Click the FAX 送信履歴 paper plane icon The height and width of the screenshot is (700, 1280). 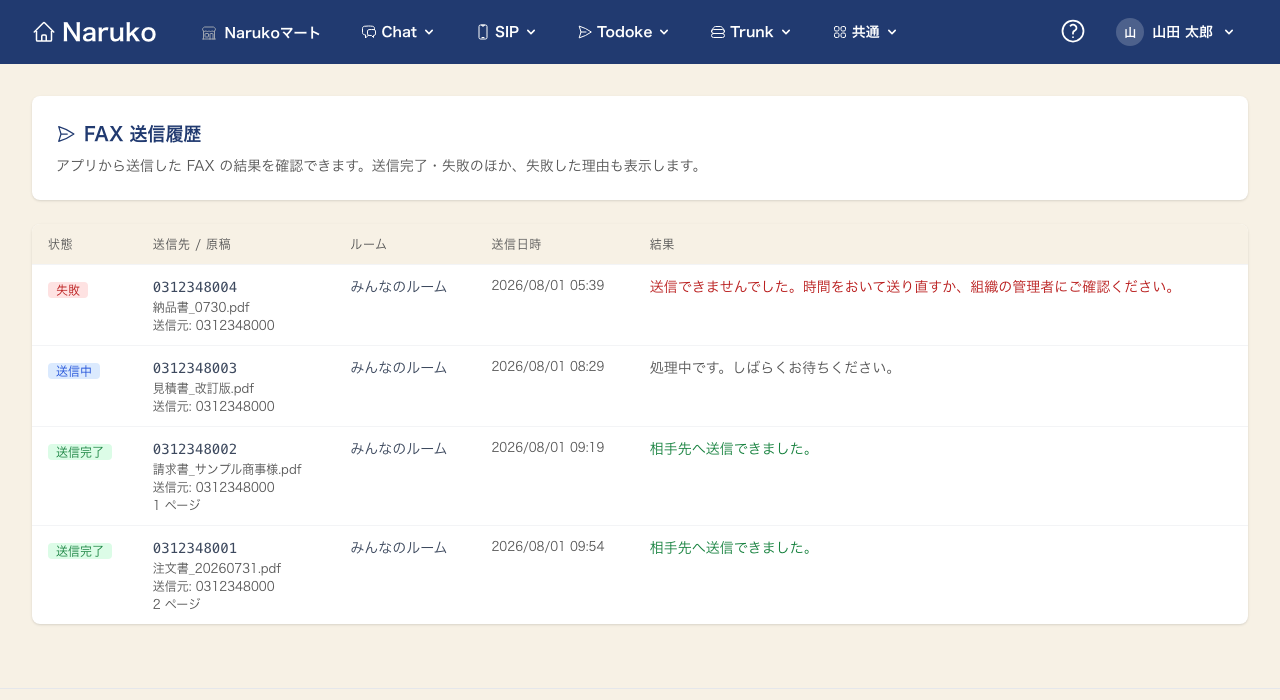tap(66, 134)
